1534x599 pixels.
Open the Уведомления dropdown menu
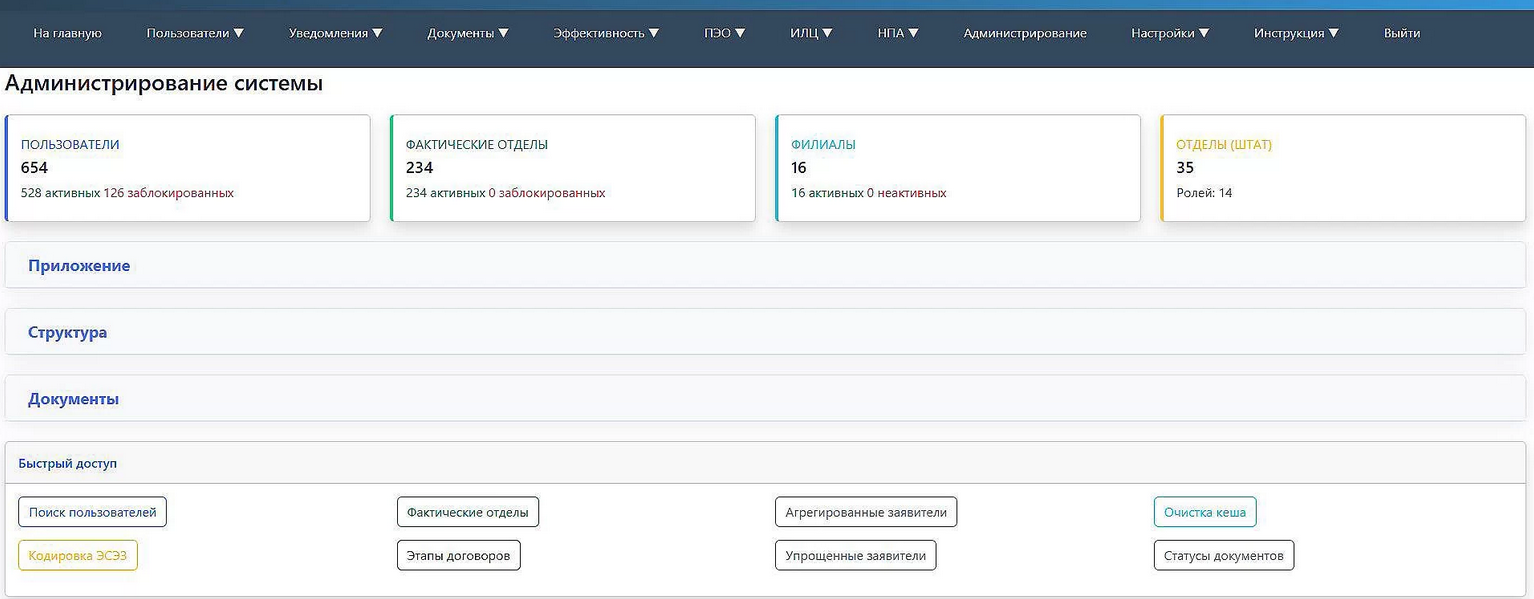click(x=336, y=33)
